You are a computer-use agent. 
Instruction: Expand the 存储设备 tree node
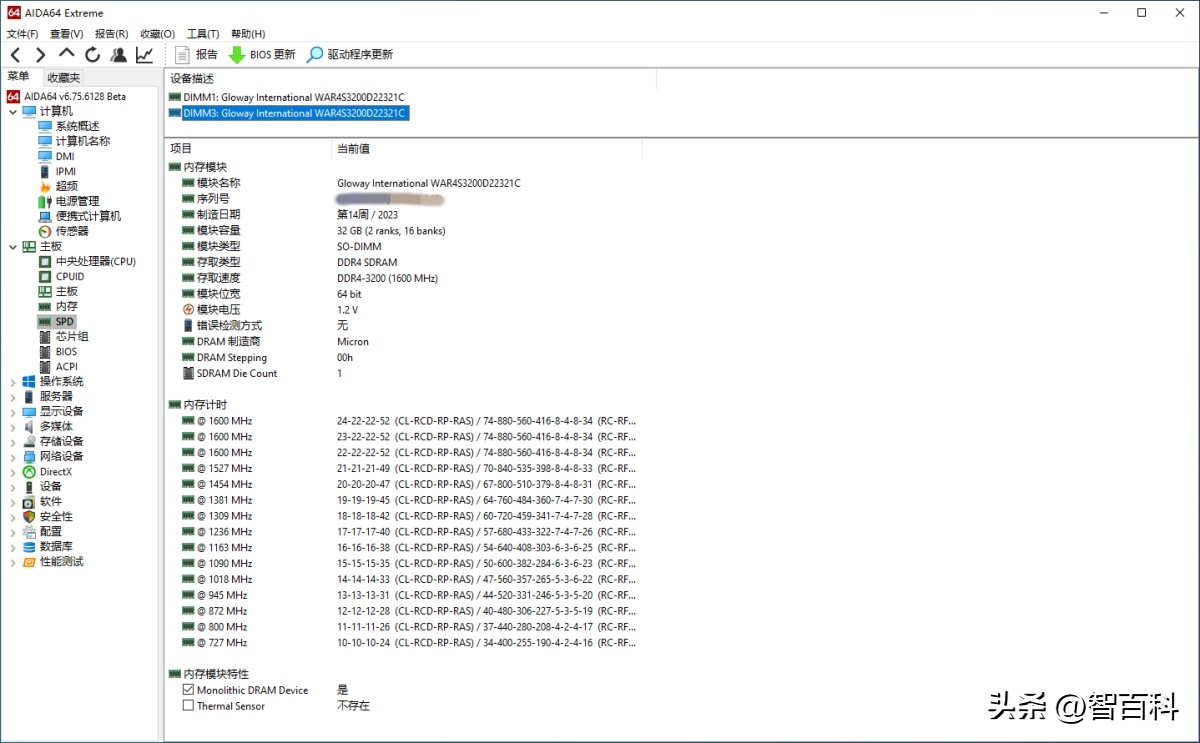[x=13, y=442]
